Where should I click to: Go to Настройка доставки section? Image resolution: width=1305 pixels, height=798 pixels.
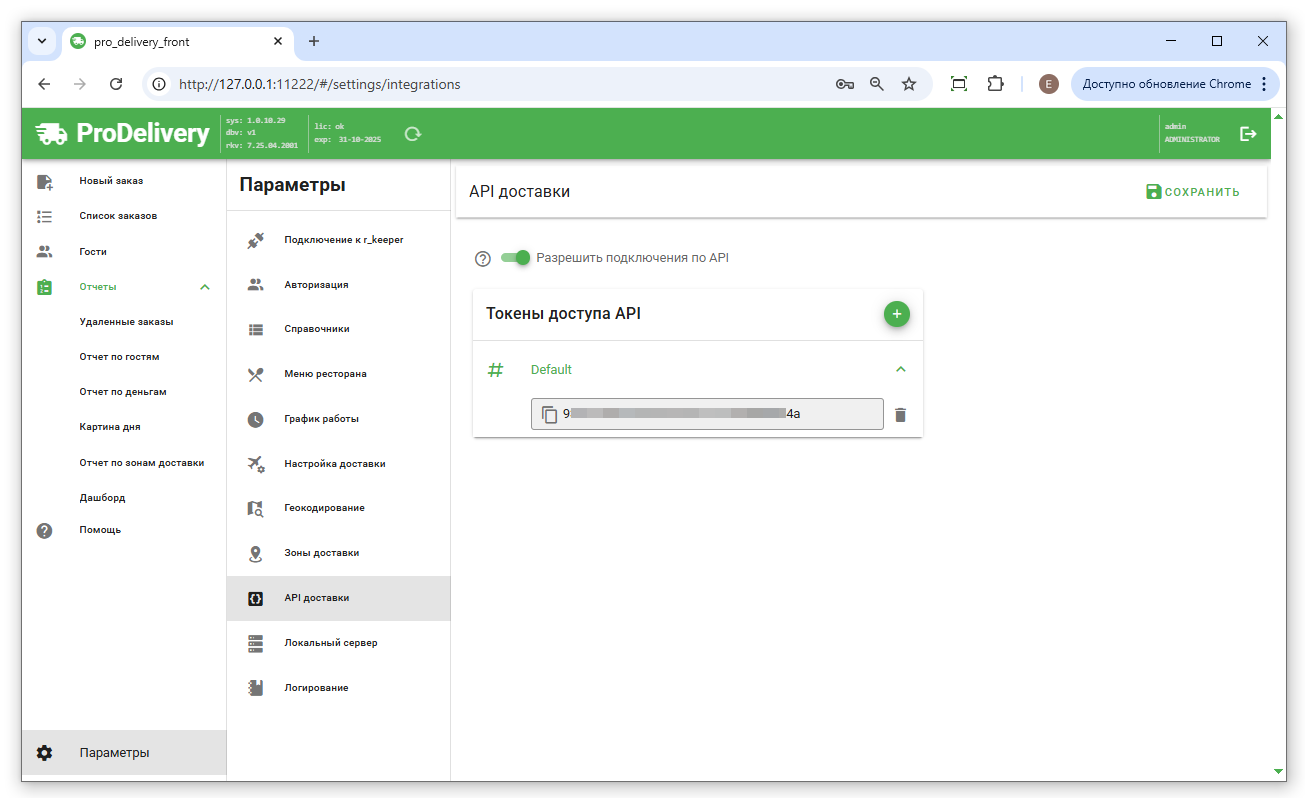(x=334, y=464)
